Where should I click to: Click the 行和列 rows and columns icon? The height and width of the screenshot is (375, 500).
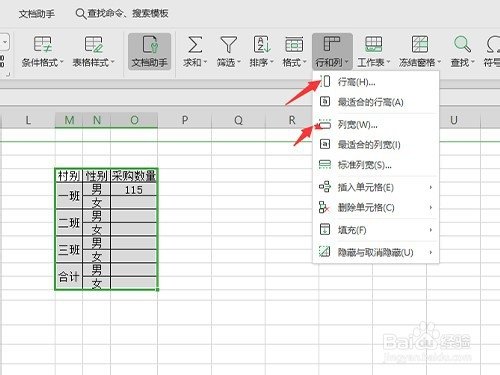click(x=332, y=44)
